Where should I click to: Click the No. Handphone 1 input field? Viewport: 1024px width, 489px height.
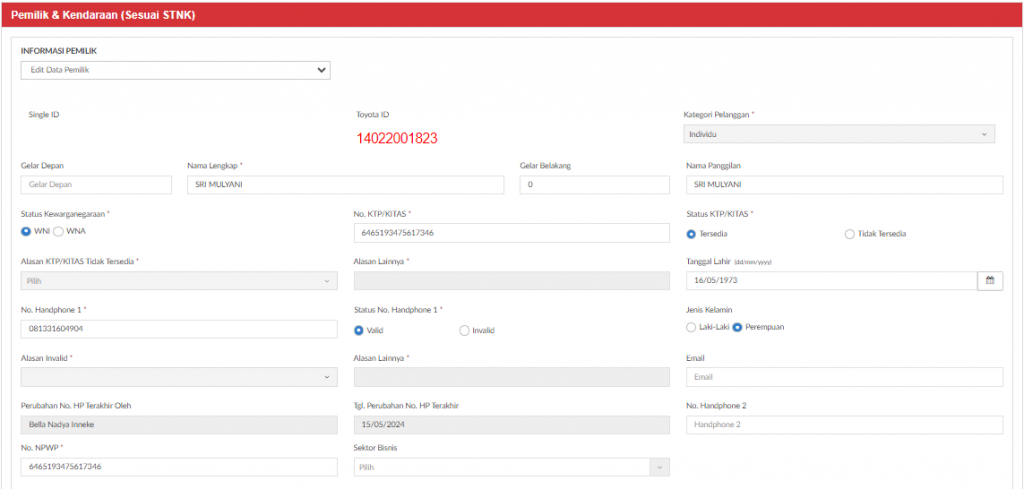click(180, 329)
